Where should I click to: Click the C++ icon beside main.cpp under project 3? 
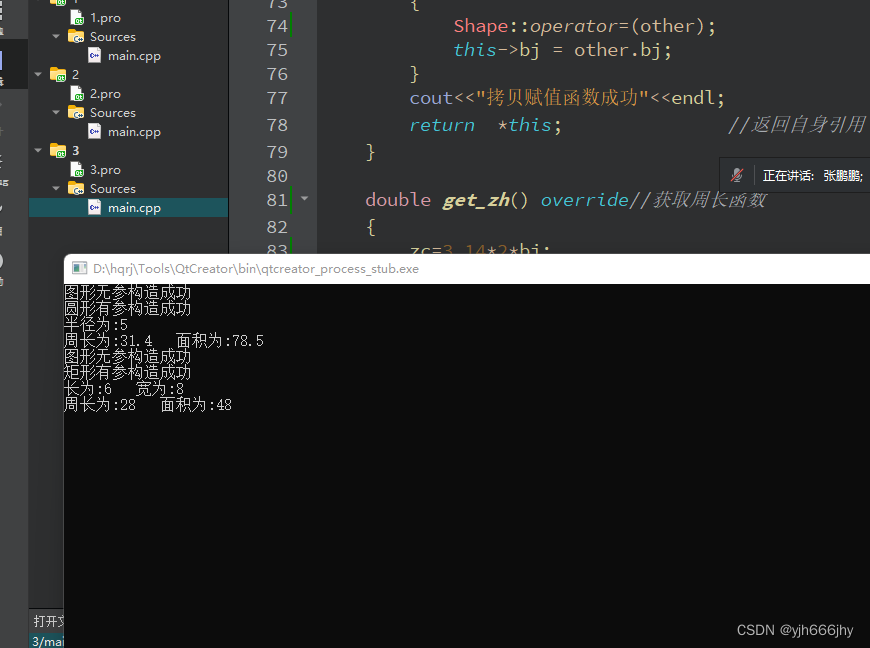point(95,207)
